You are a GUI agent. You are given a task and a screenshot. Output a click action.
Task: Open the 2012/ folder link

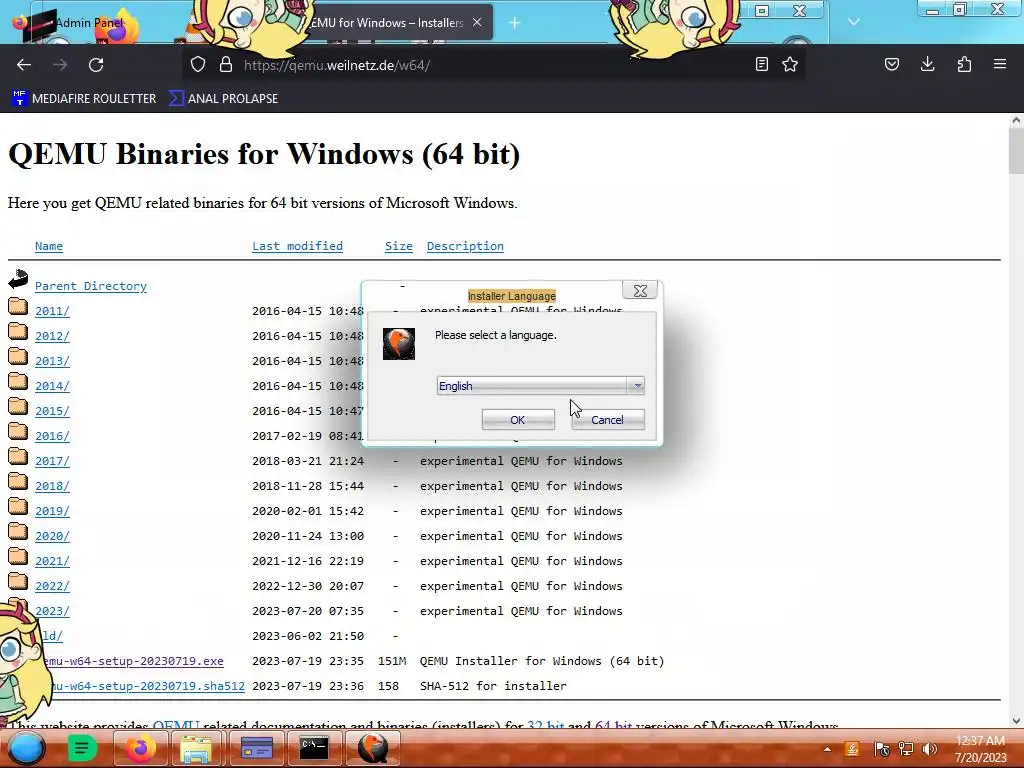[x=52, y=336]
